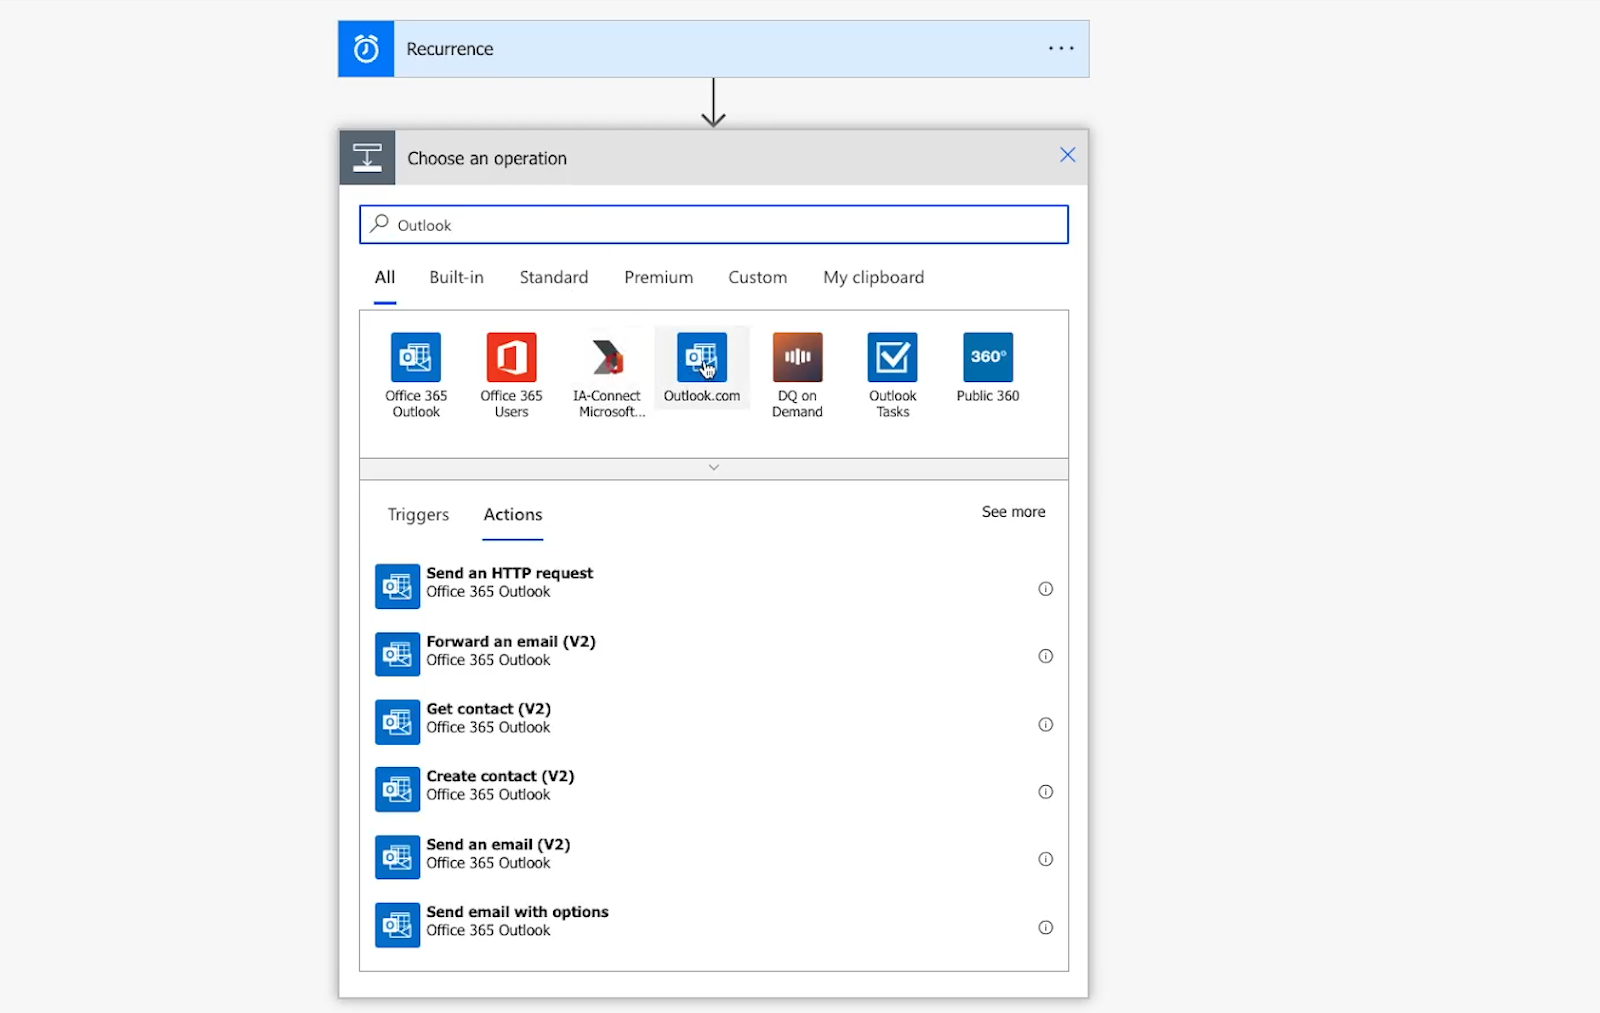Choose the Send an HTTP request action
Image resolution: width=1600 pixels, height=1013 pixels.
click(714, 586)
